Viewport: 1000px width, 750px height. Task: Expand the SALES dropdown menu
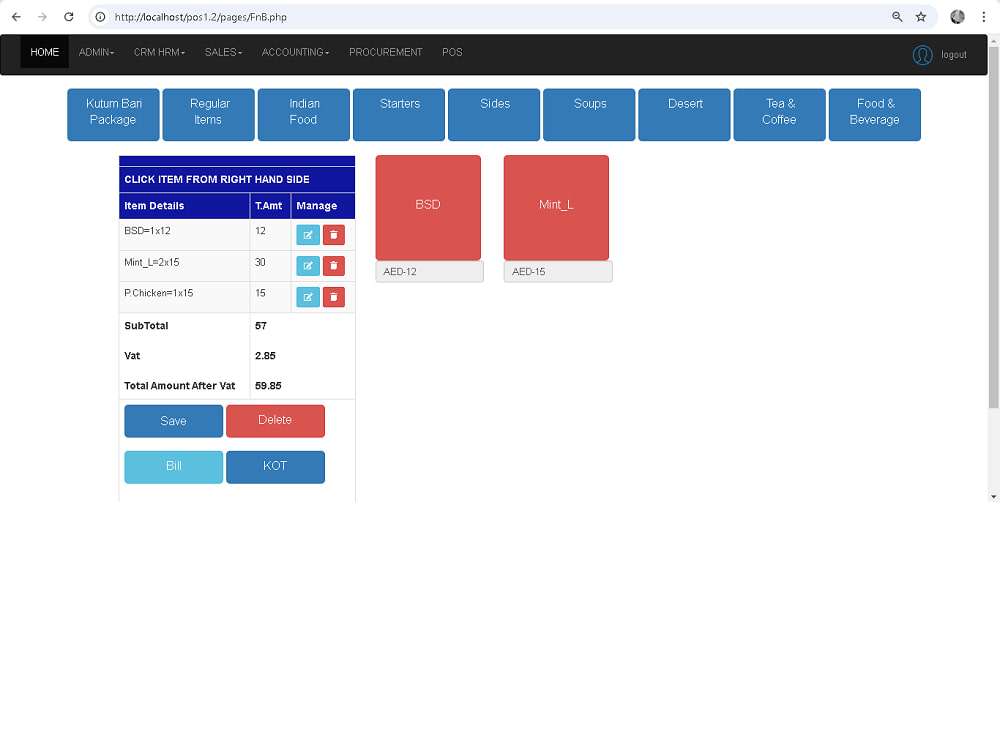pos(223,52)
